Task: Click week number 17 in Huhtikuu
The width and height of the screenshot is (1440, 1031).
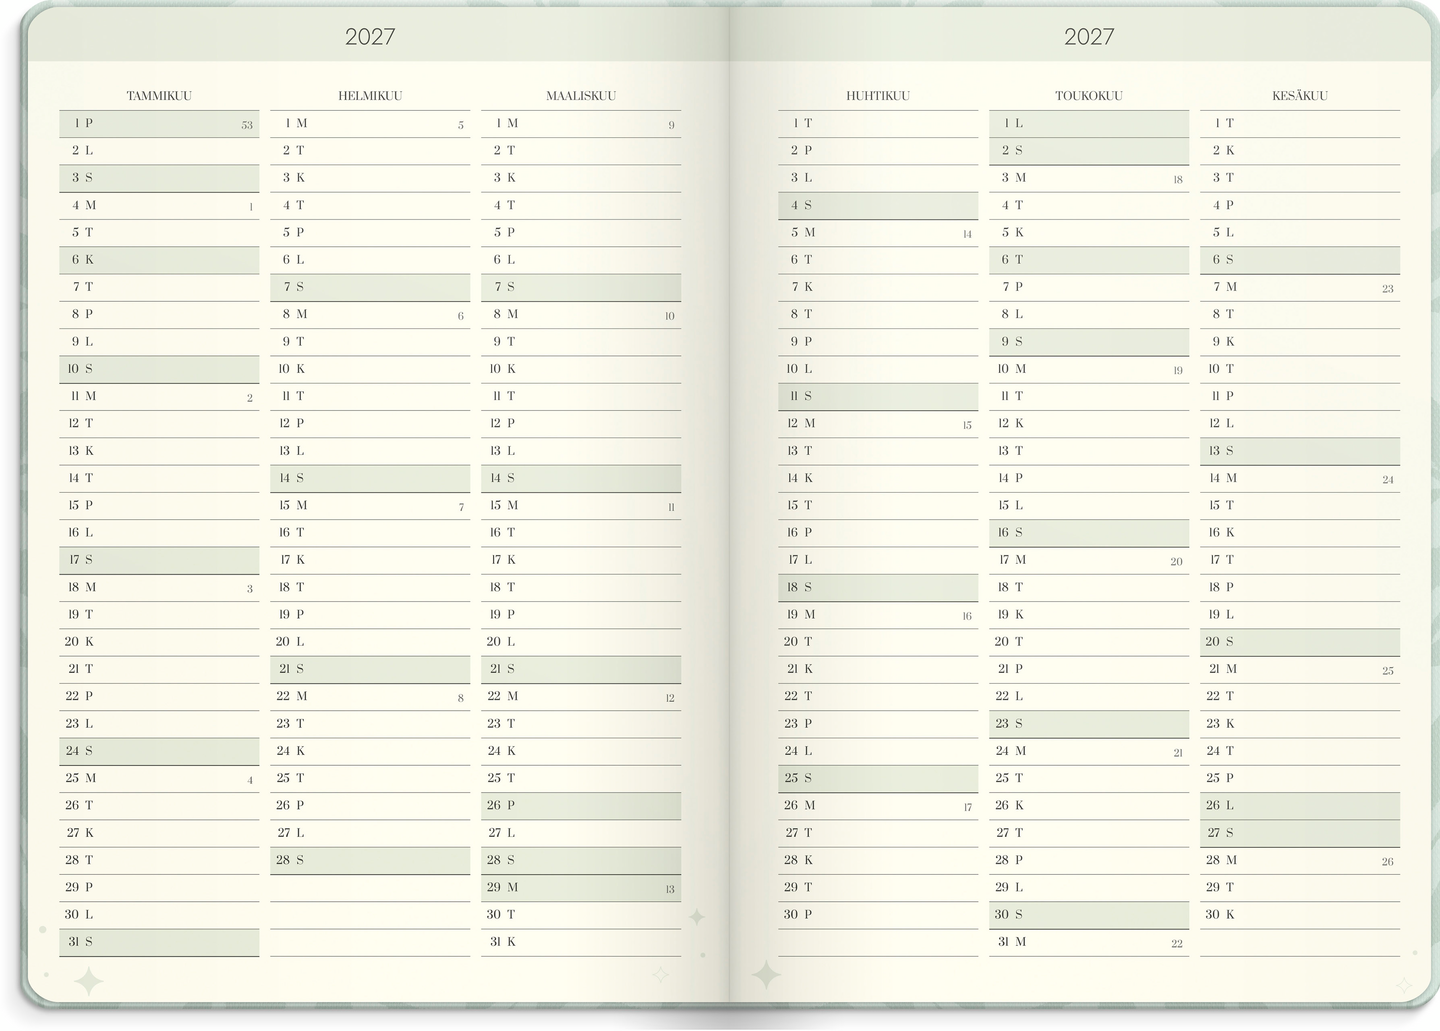Action: pyautogui.click(x=967, y=807)
